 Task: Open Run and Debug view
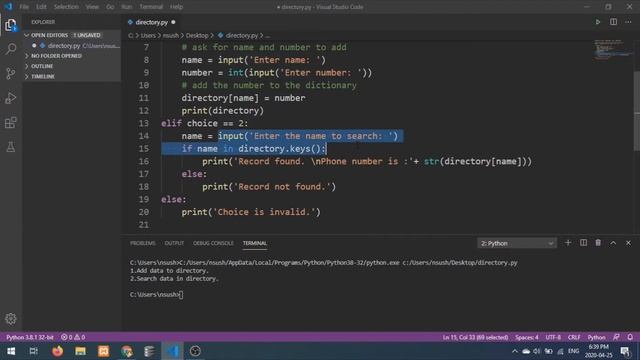coord(11,98)
